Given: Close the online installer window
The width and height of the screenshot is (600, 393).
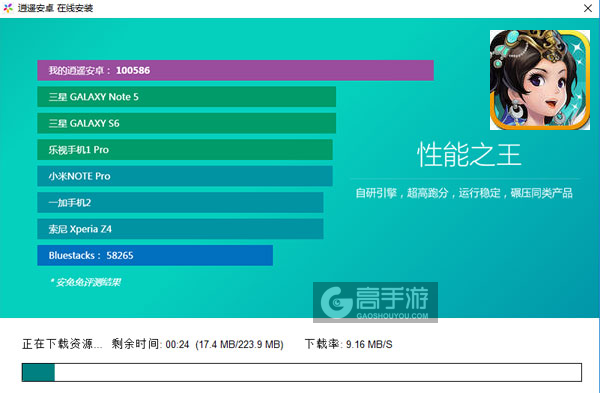Looking at the screenshot, I should click(588, 8).
